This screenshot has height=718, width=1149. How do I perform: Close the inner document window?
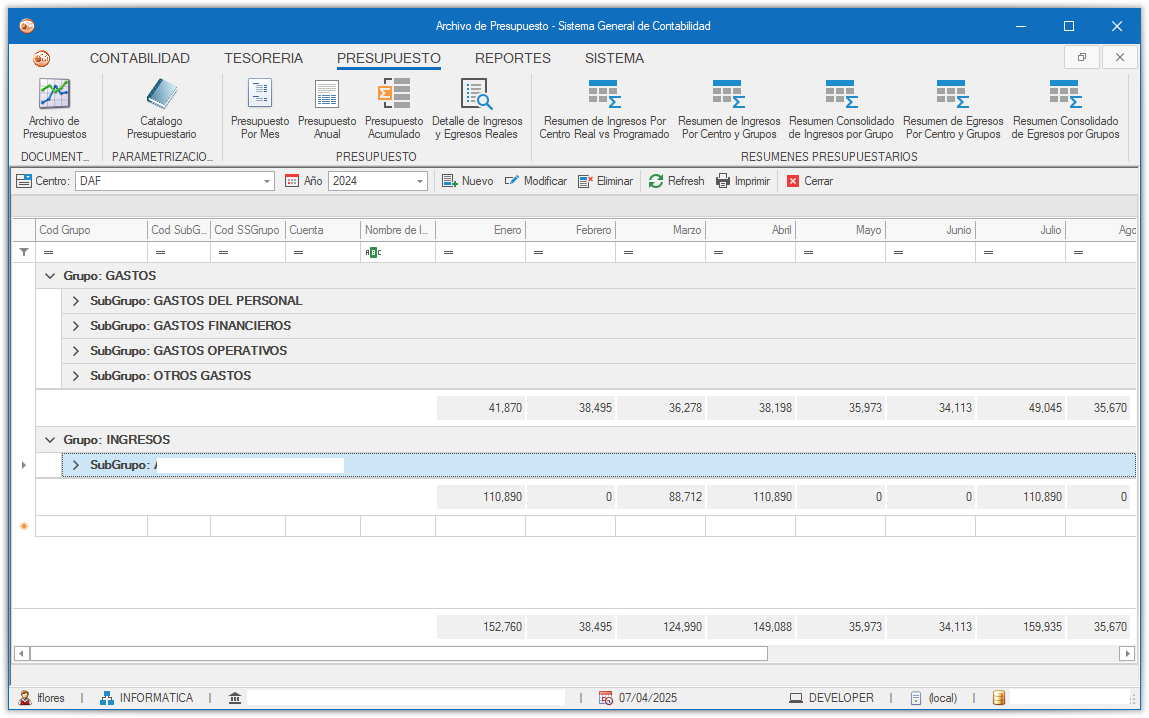tap(1120, 57)
